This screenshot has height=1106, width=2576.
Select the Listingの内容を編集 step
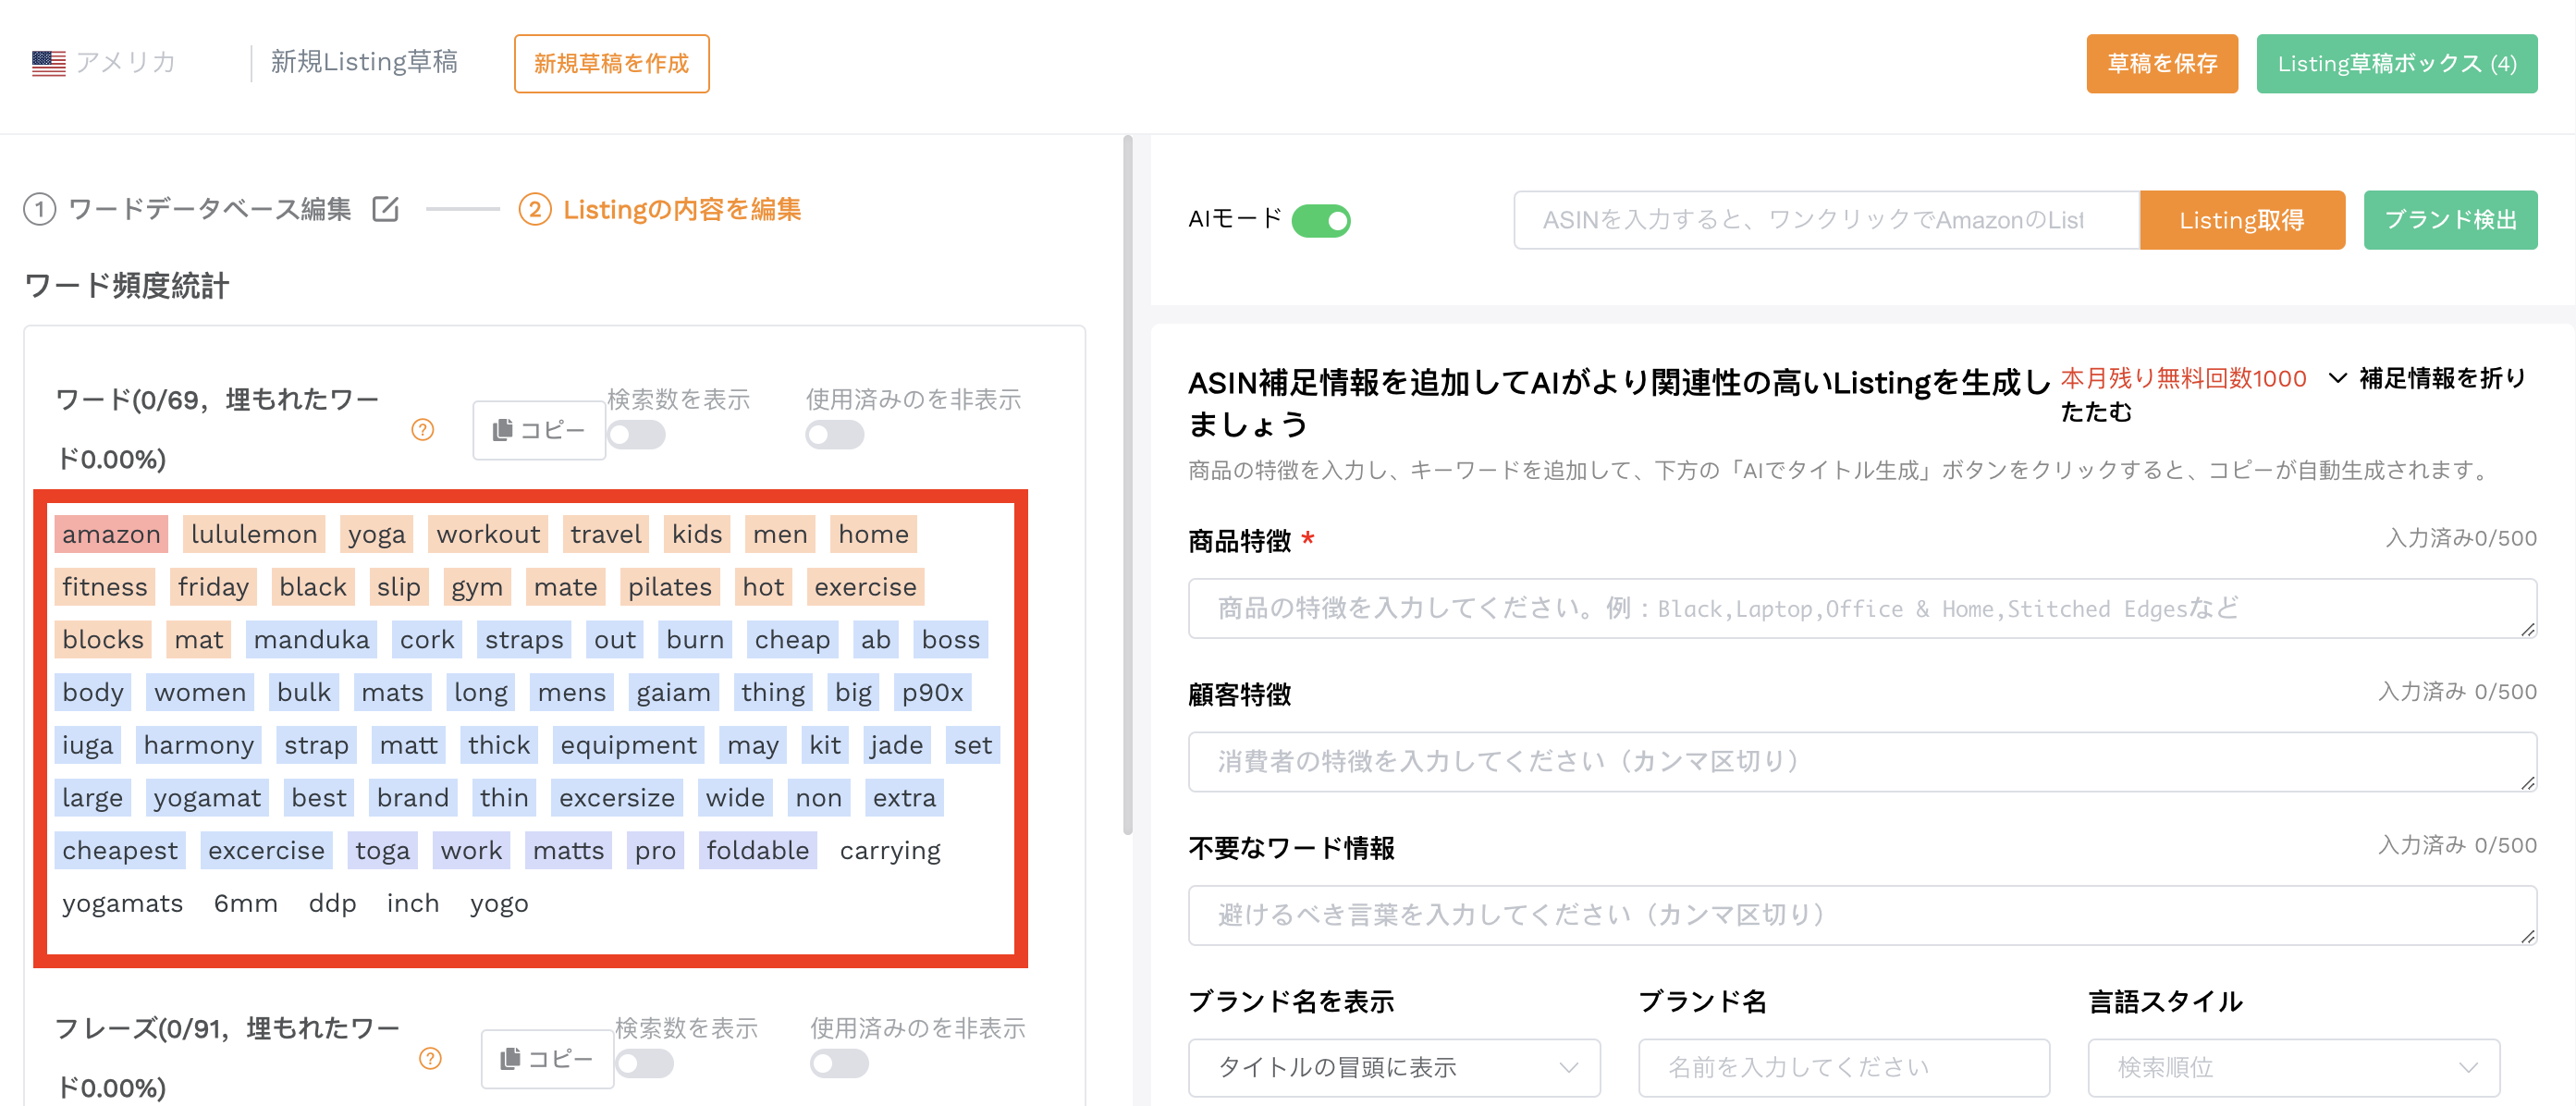[682, 210]
